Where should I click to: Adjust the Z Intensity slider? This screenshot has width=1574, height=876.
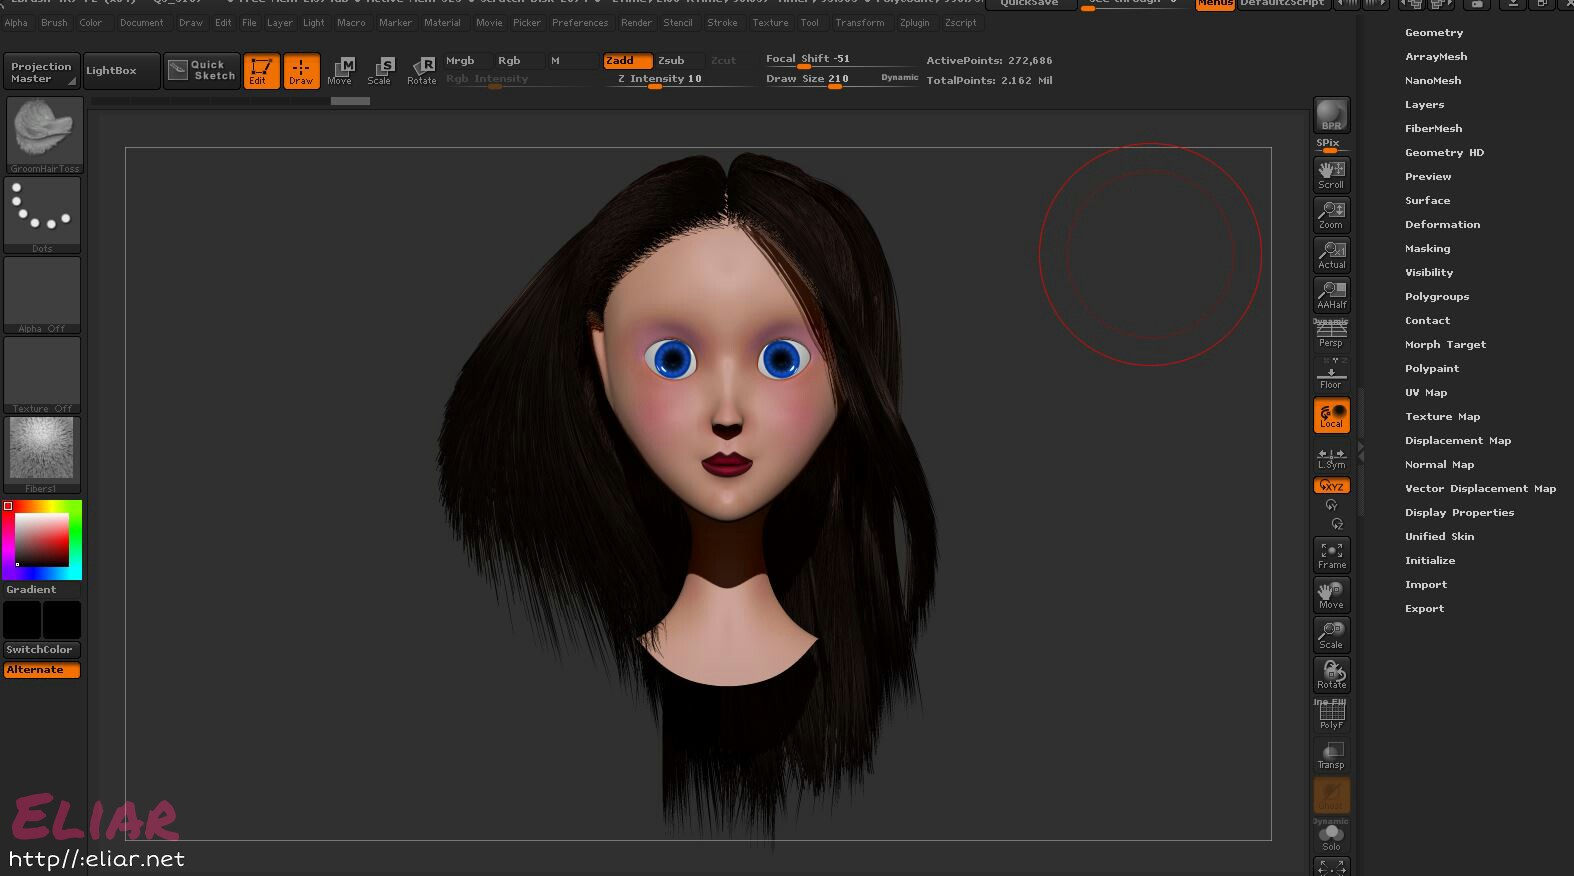(679, 80)
